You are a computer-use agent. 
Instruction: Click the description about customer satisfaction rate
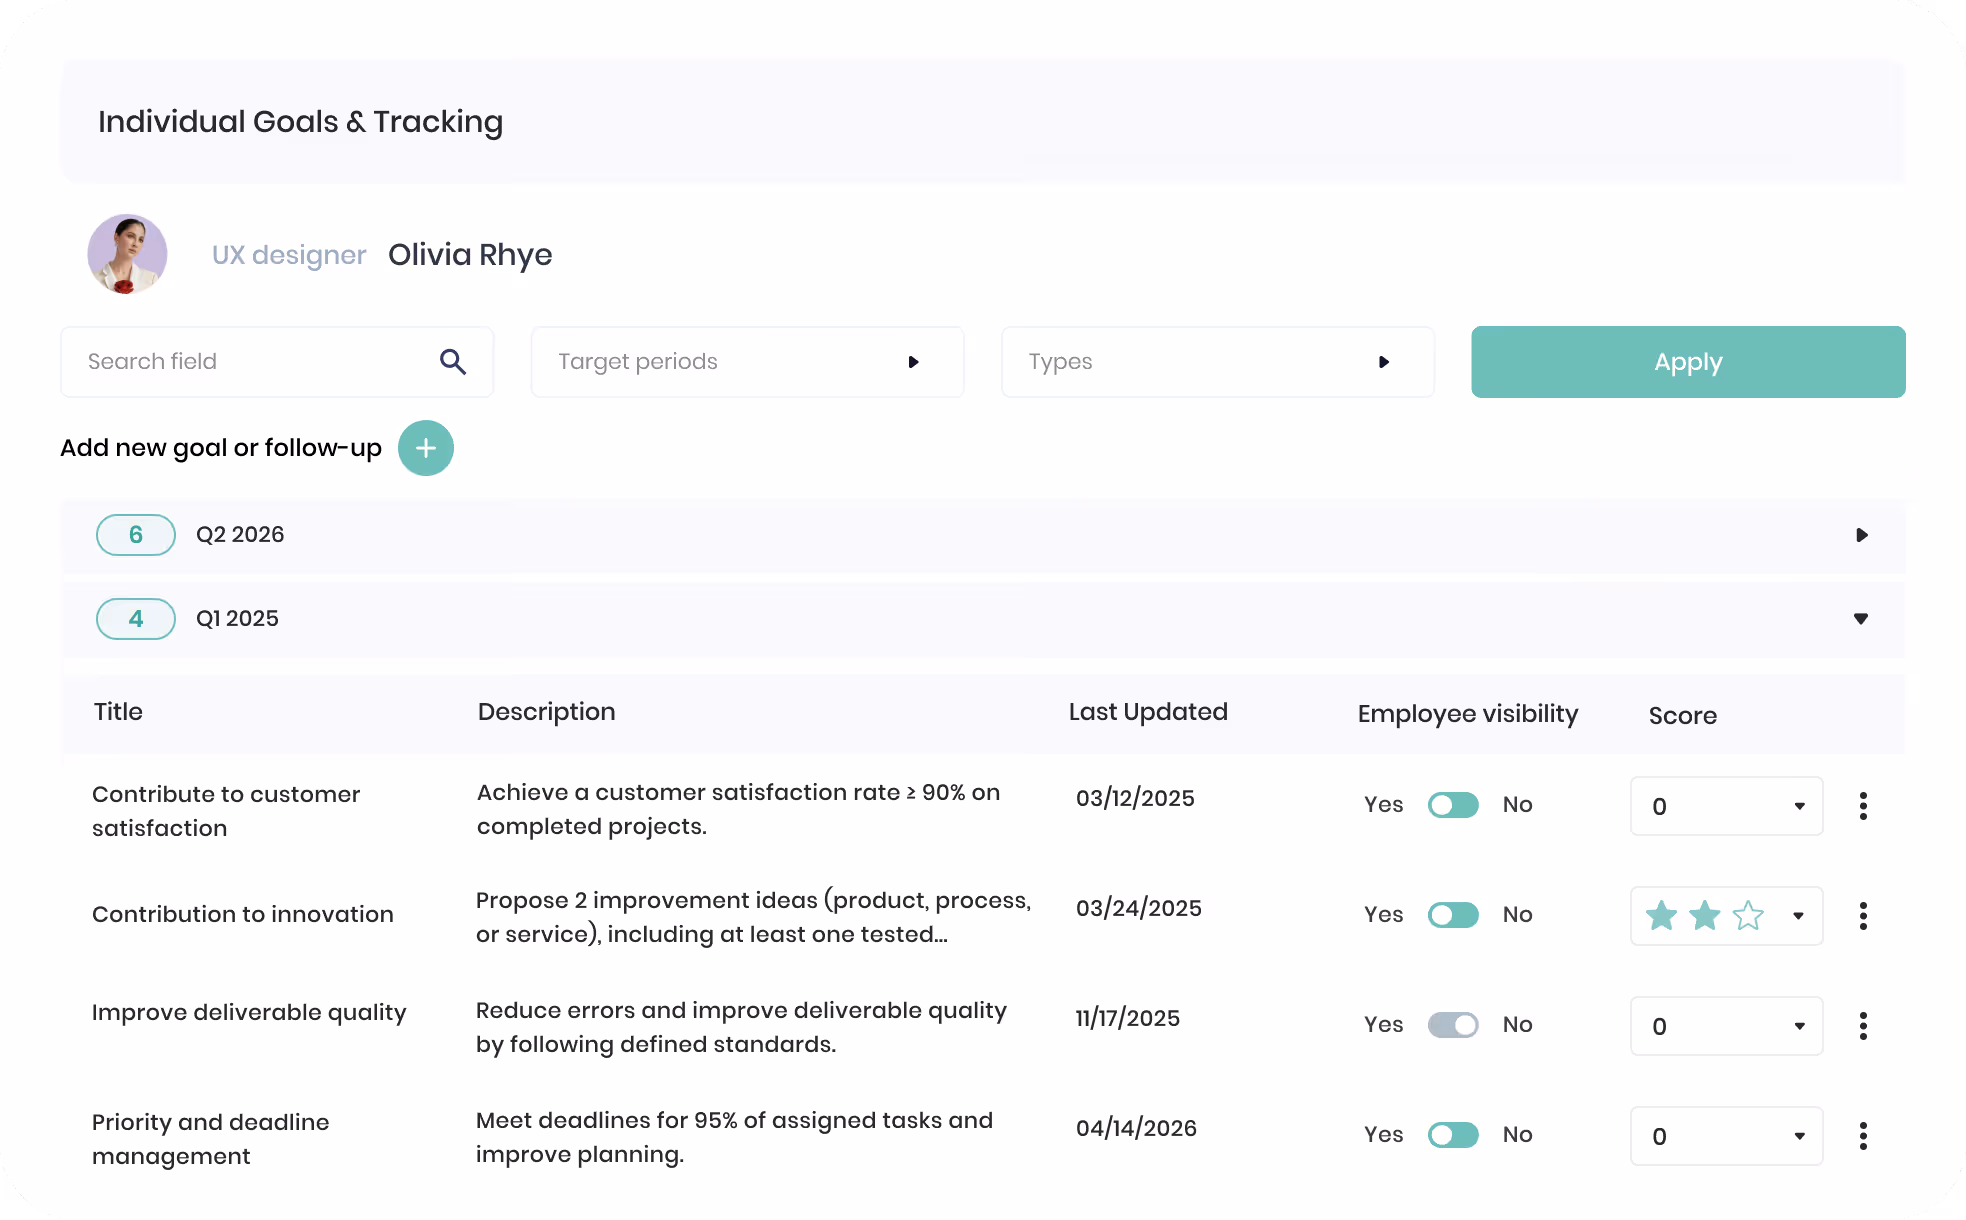[x=738, y=809]
